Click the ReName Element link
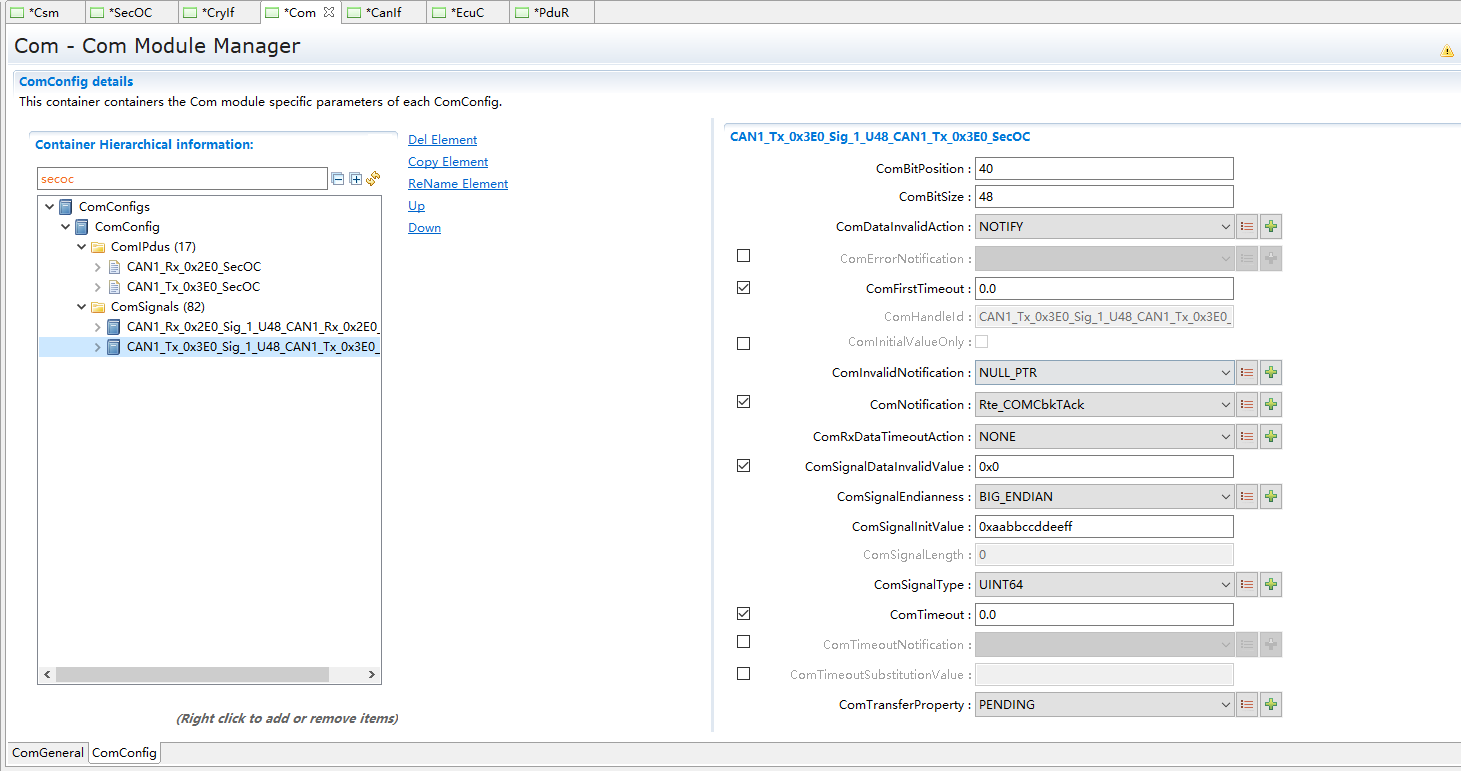This screenshot has height=771, width=1461. pyautogui.click(x=458, y=184)
